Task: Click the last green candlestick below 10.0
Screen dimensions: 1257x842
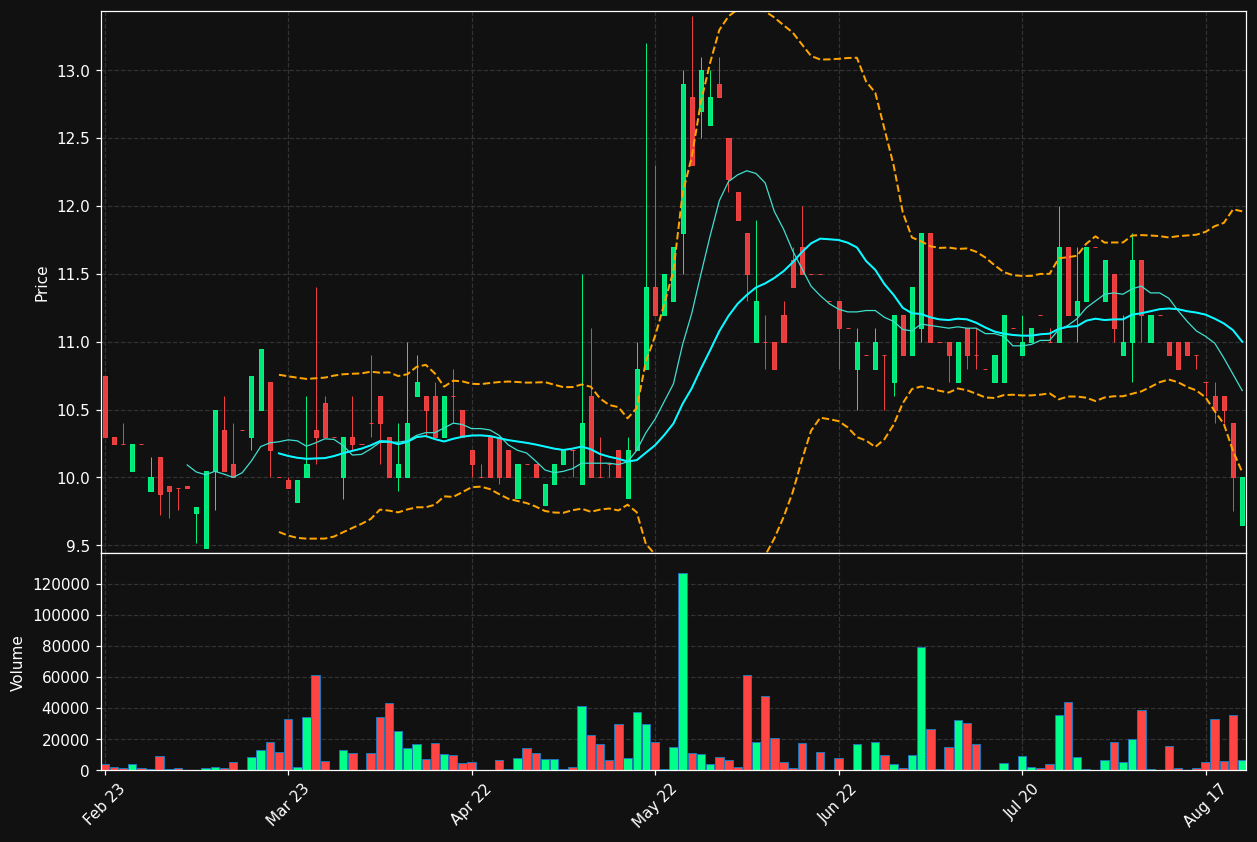Action: (x=1243, y=502)
